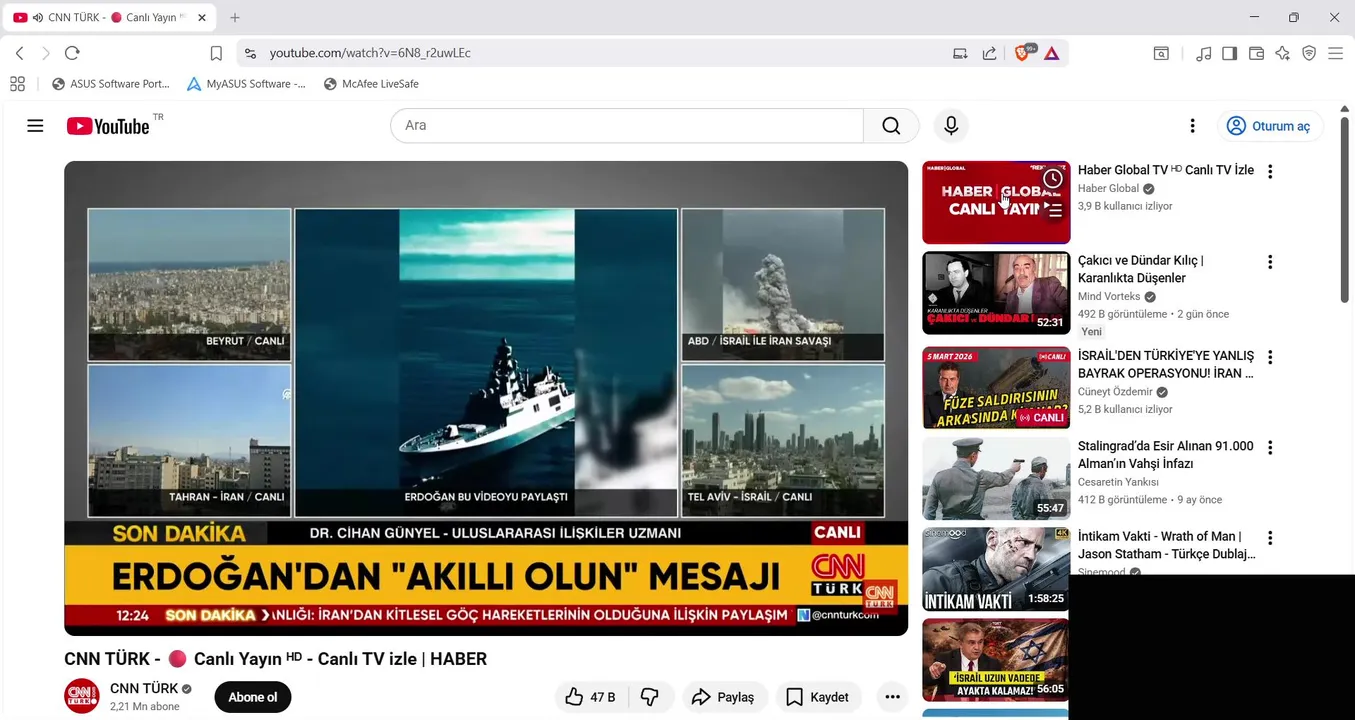Open the CNN TÜRK channel avatar
This screenshot has height=720, width=1355.
[x=82, y=697]
